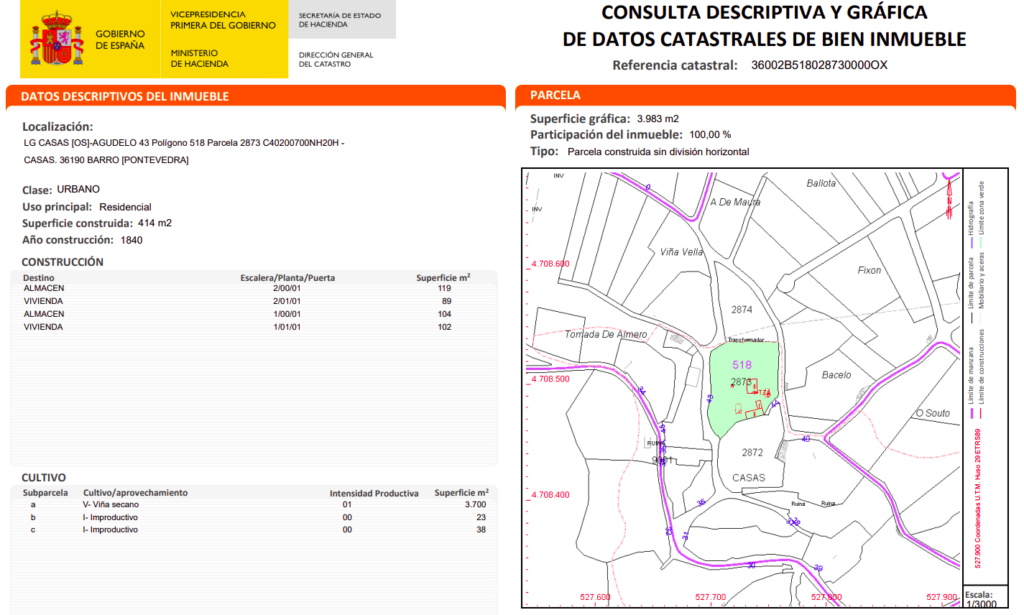Click 'VICEPRESIDENCIA PRIMERA DEL GOBIERNO' text
This screenshot has width=1024, height=615.
coord(223,20)
